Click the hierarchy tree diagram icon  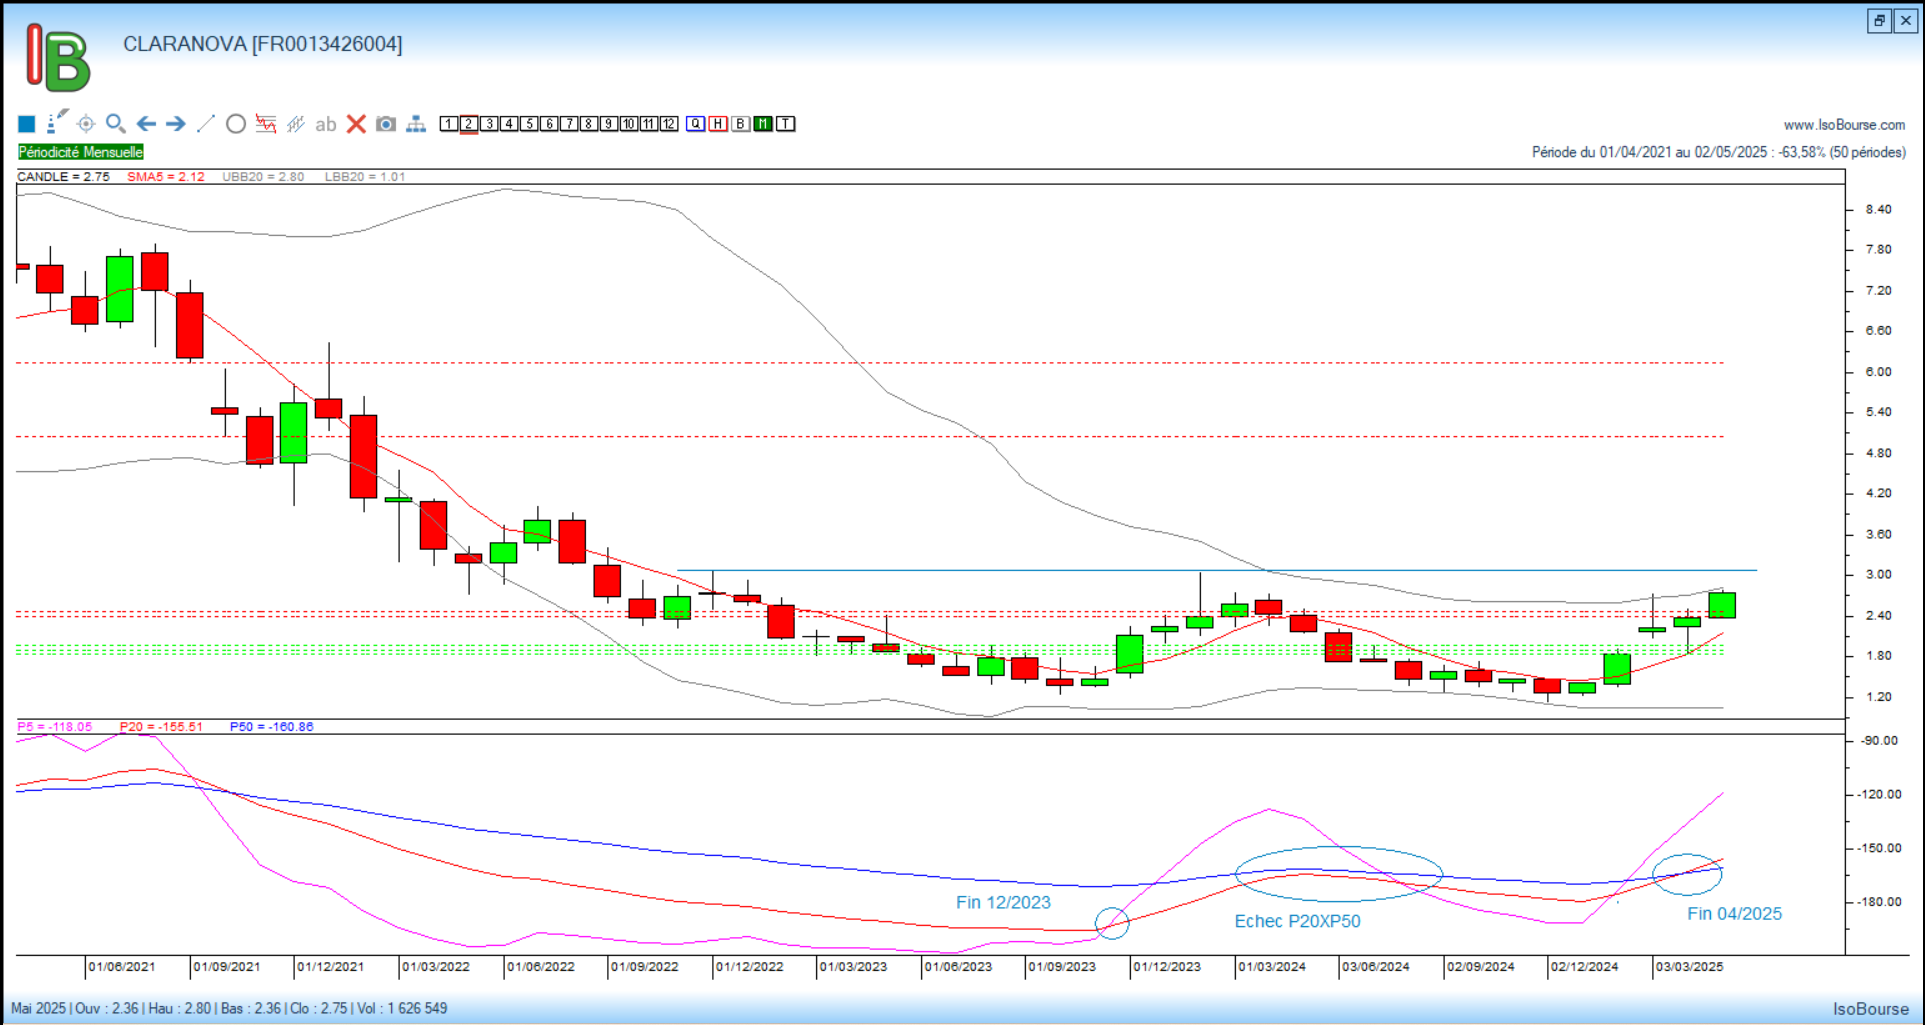tap(416, 124)
